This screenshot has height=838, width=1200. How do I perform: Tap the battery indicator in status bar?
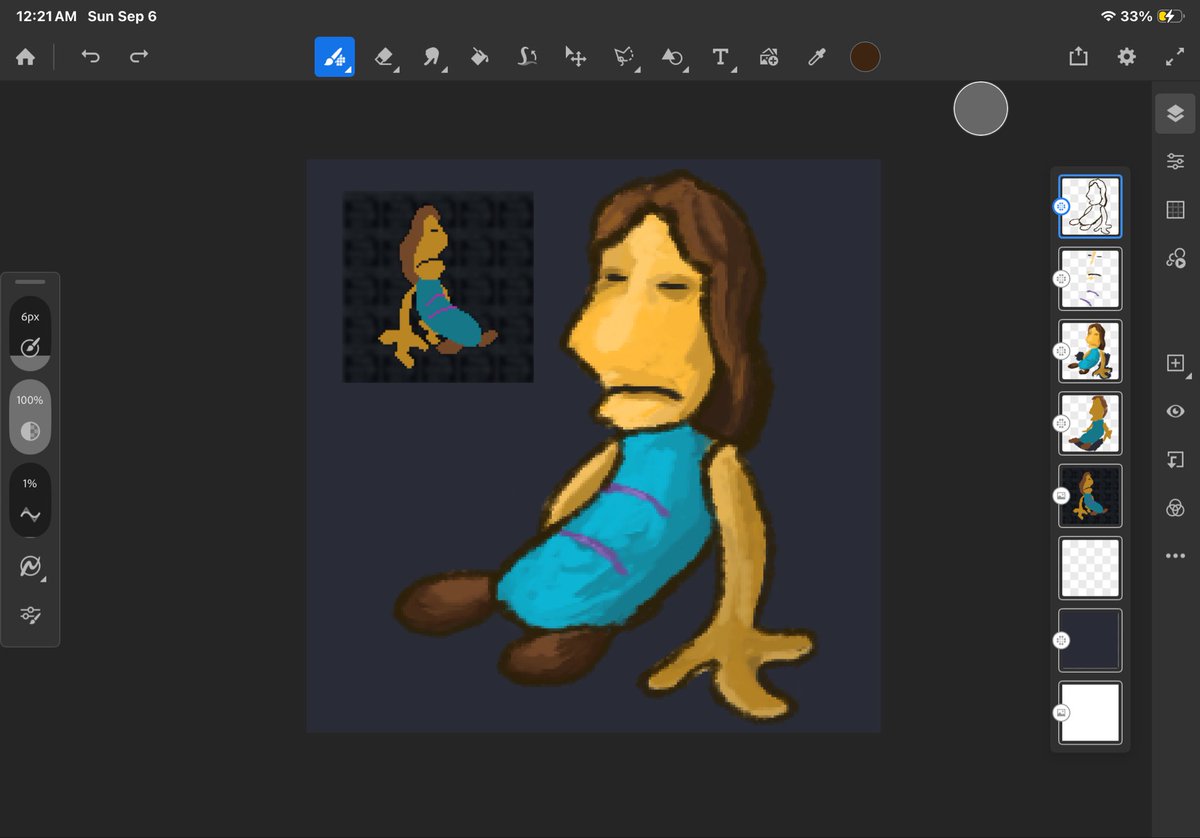1169,16
